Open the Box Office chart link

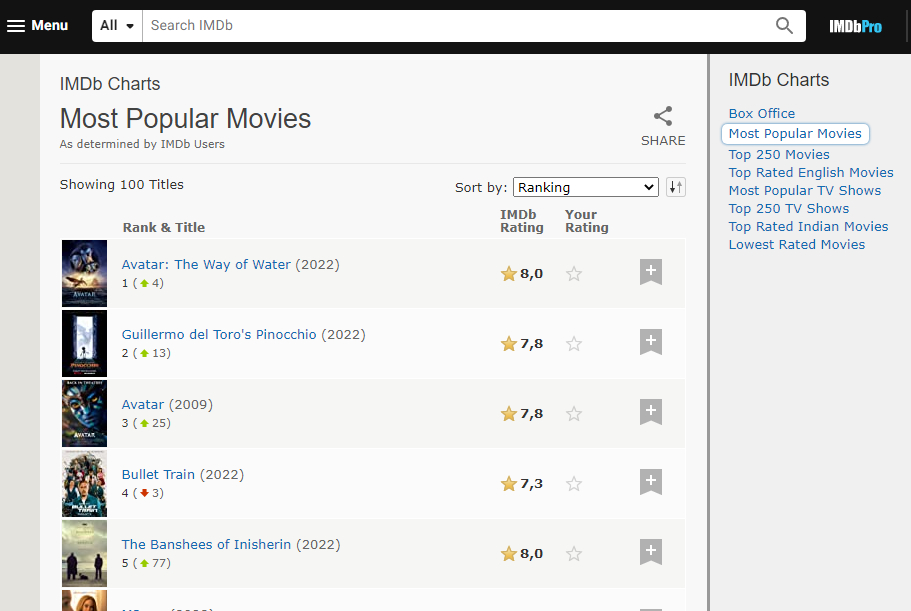pos(762,113)
